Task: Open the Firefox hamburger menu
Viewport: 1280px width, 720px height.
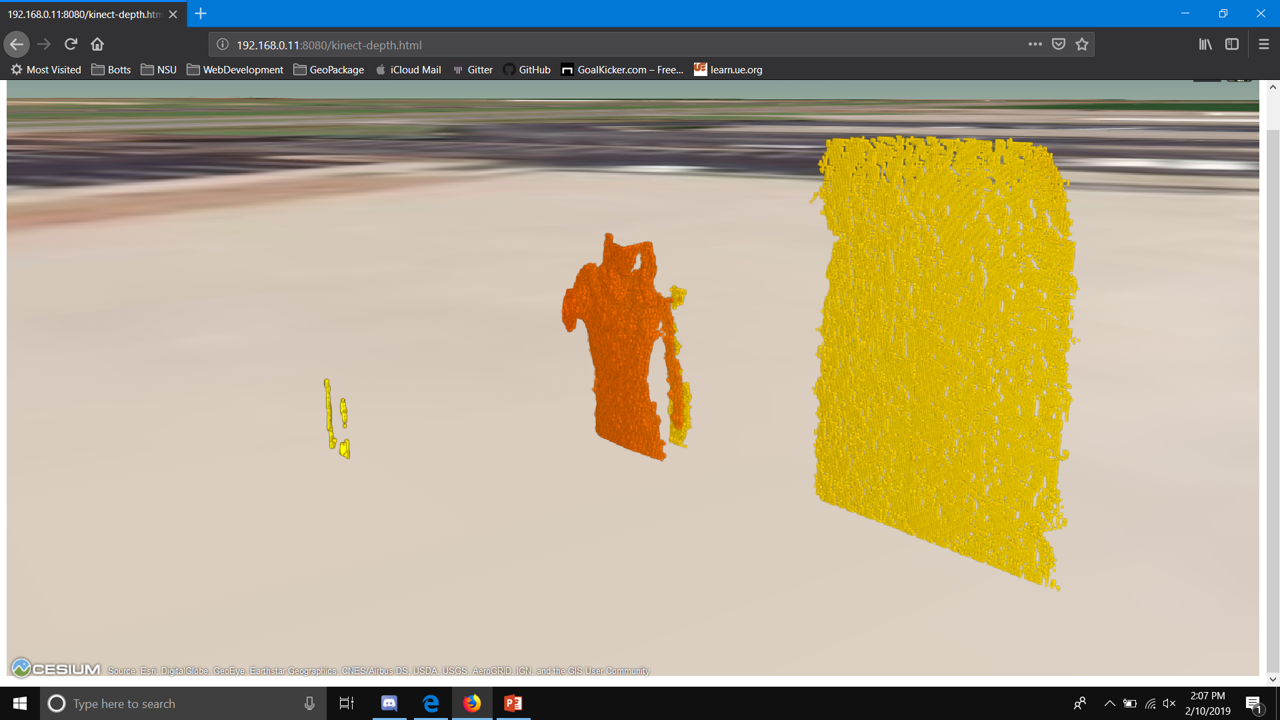Action: tap(1264, 44)
